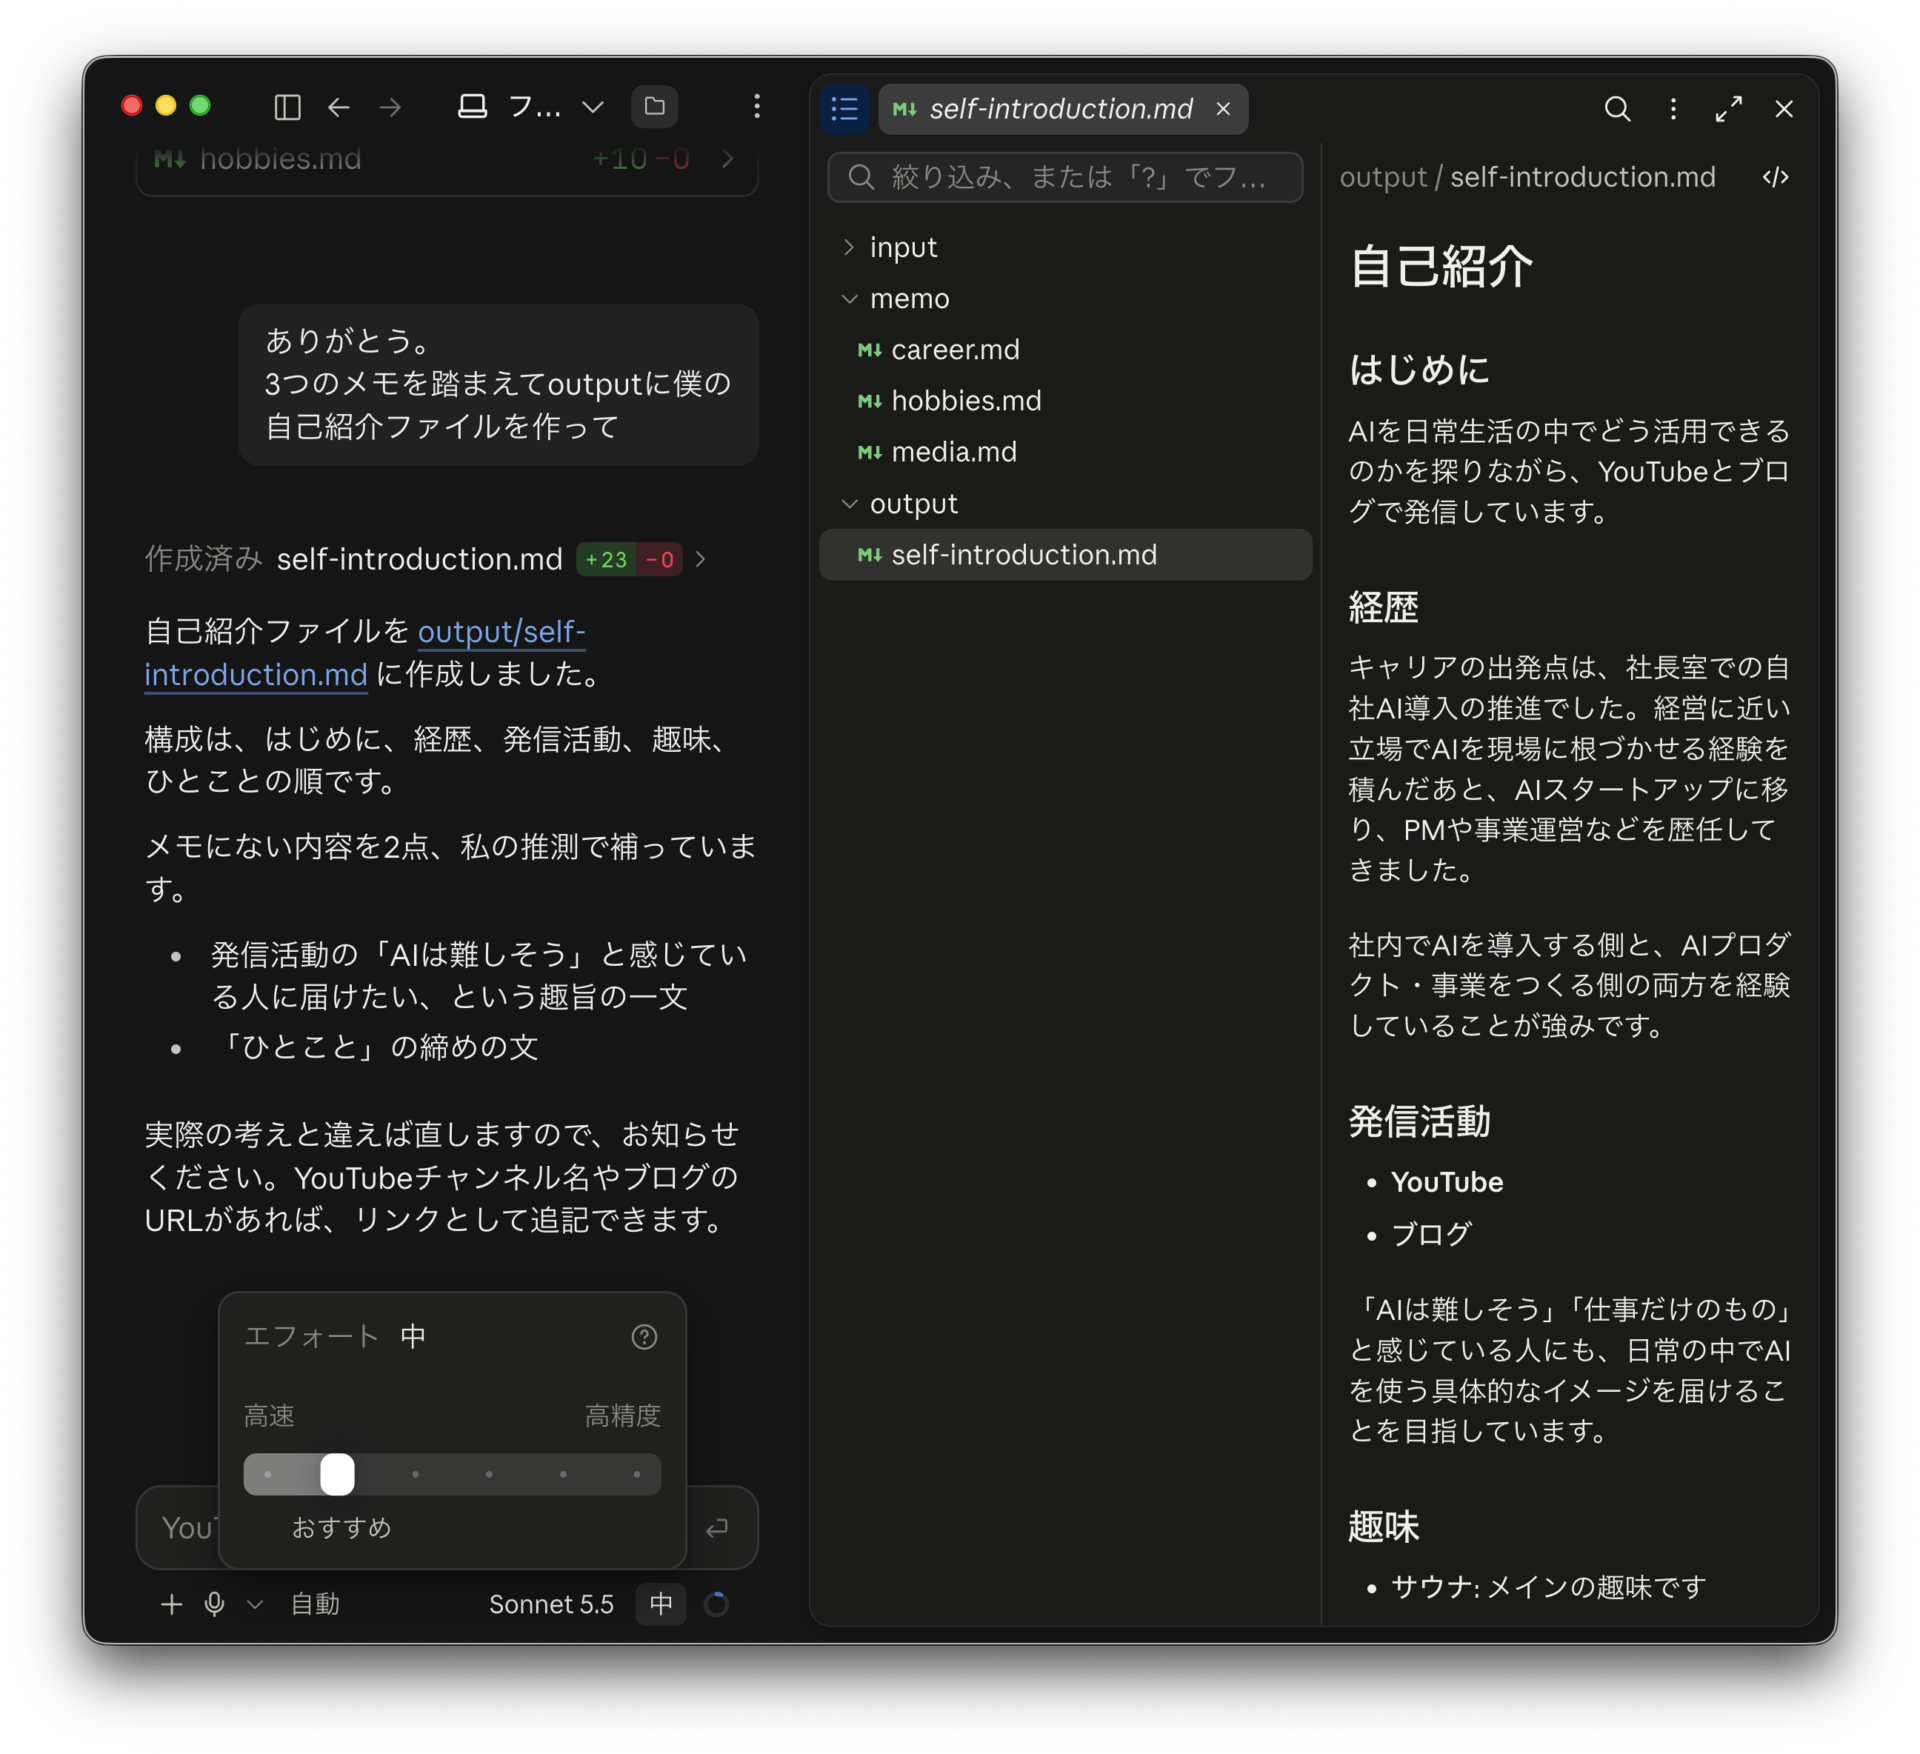Select the self-introduction.md editor tab
The width and height of the screenshot is (1920, 1754).
[x=1062, y=109]
